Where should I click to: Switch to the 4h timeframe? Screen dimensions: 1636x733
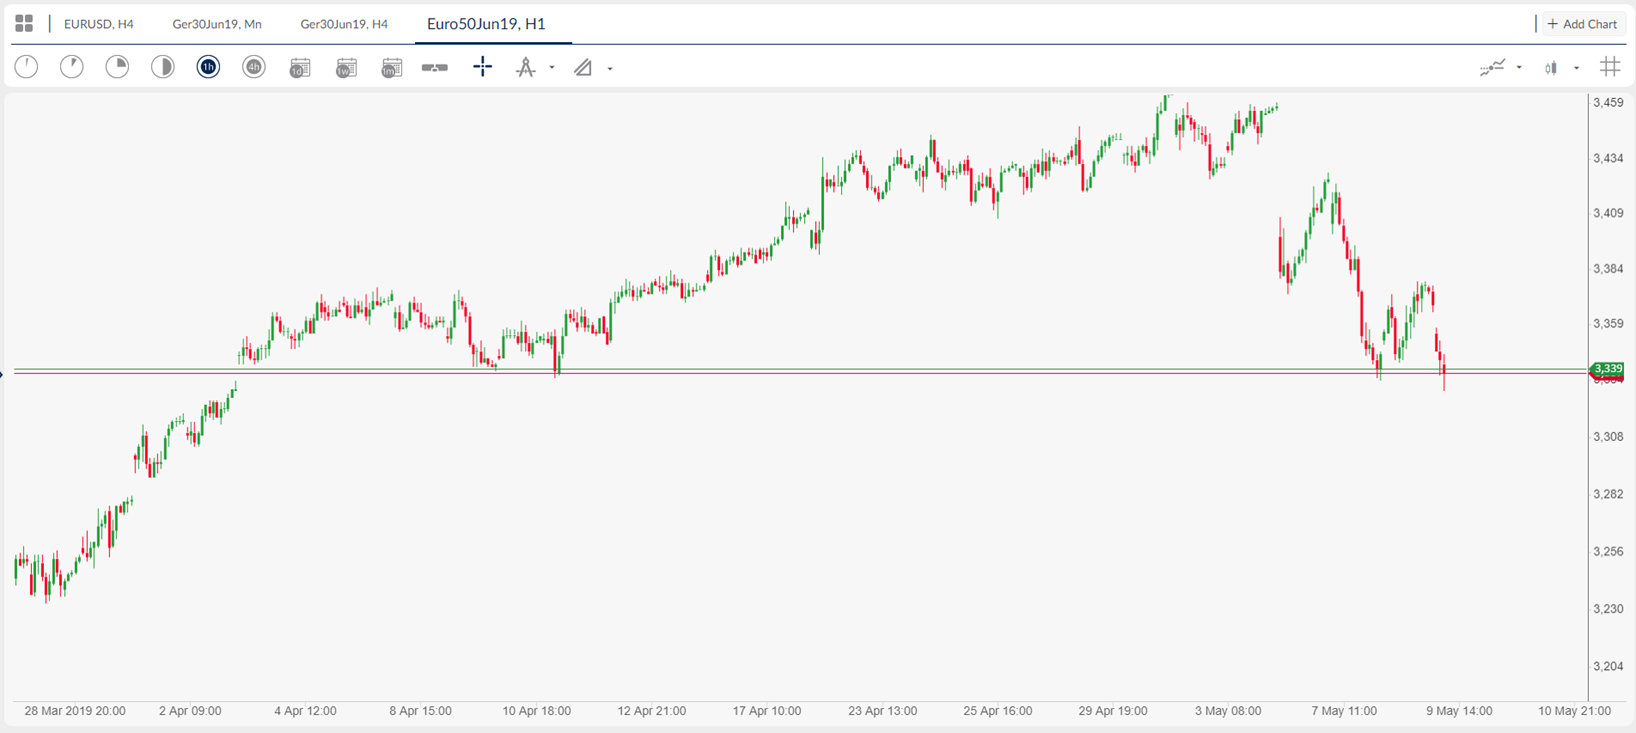click(x=254, y=67)
